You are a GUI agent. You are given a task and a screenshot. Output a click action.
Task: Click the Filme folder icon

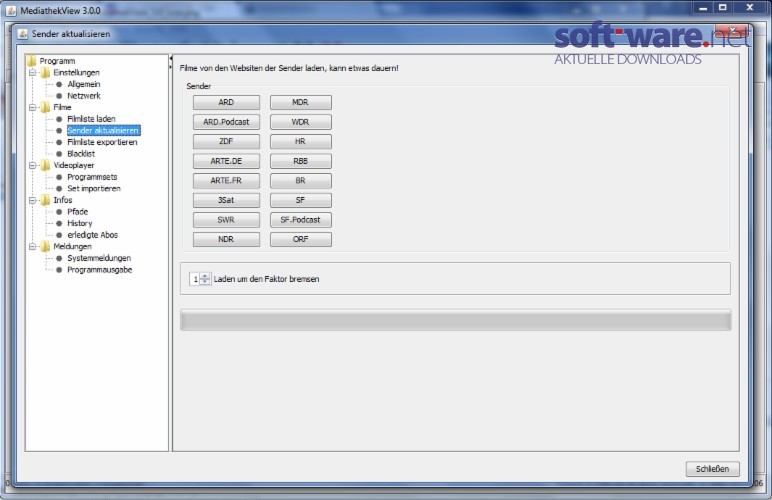pyautogui.click(x=45, y=107)
